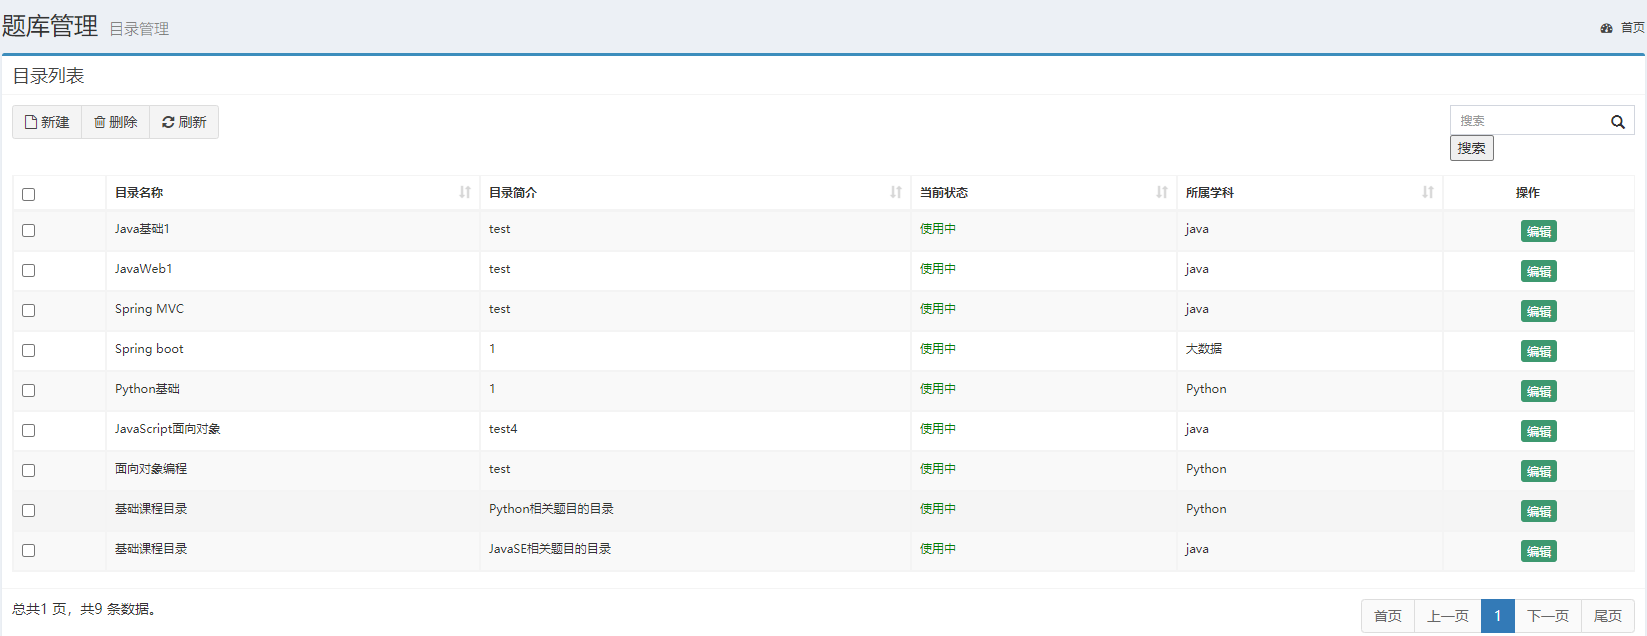
Task: Click 使用中 status in Java基础1 row
Action: (x=938, y=229)
